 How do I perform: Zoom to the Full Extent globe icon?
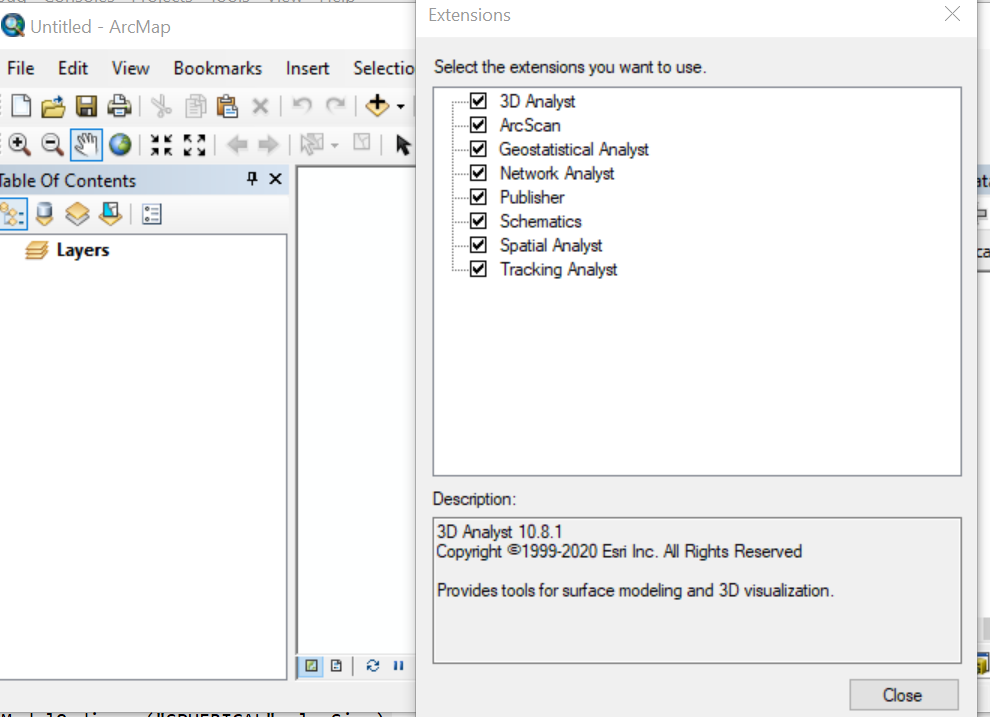tap(118, 144)
